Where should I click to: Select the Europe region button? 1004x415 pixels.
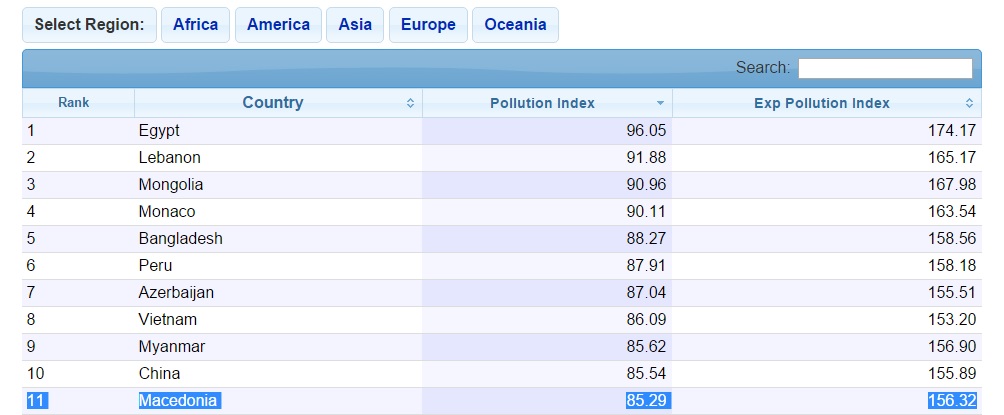pyautogui.click(x=428, y=25)
